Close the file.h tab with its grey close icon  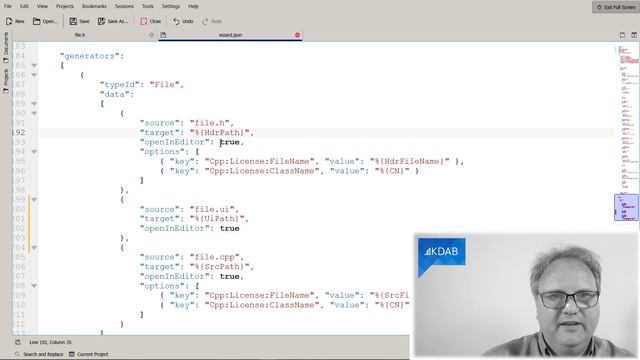[x=151, y=35]
